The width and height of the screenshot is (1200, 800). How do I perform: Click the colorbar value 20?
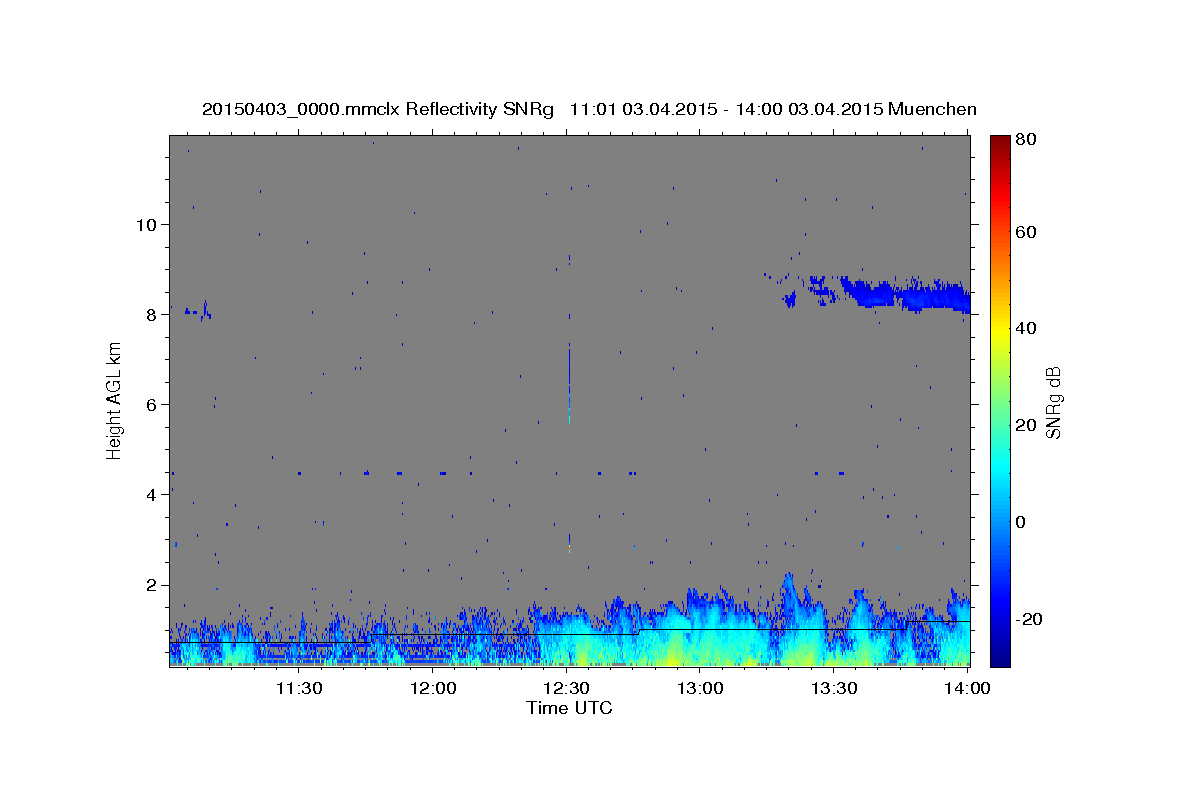[x=1025, y=425]
